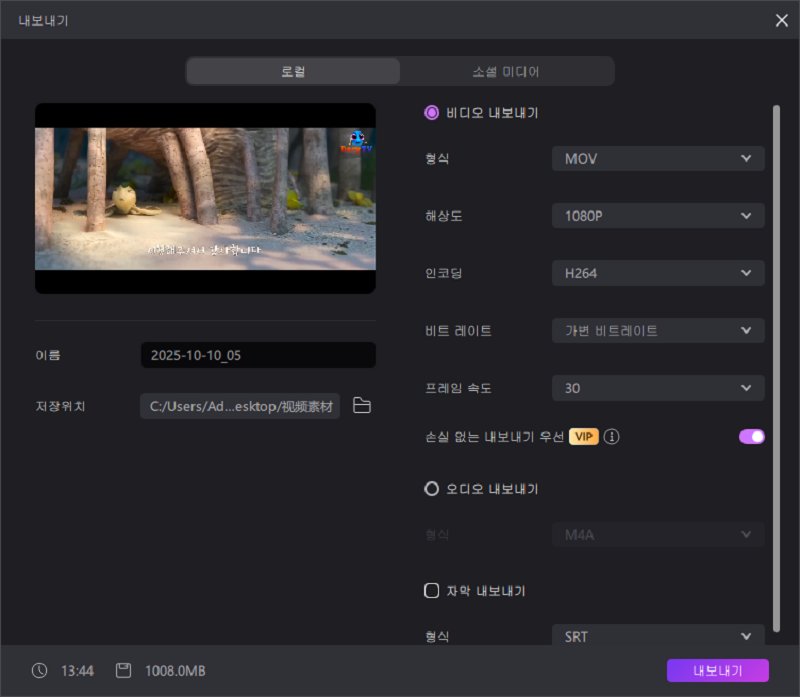The height and width of the screenshot is (697, 800).
Task: Open the 형식 MOV format dropdown
Action: (658, 158)
